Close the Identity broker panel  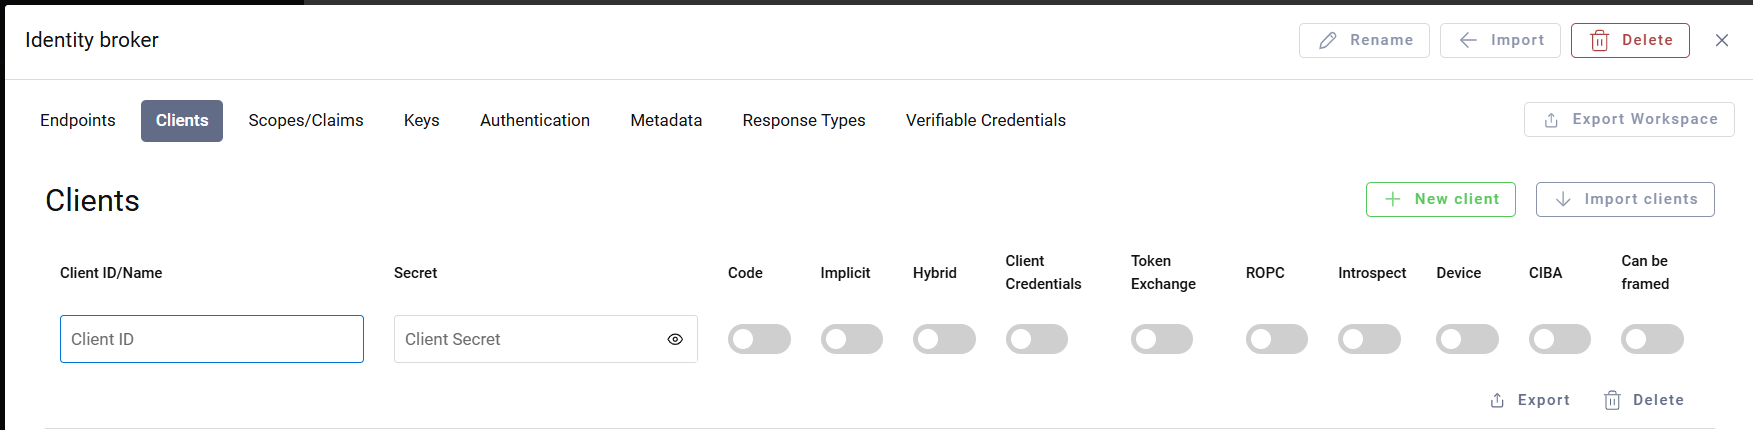click(1722, 40)
